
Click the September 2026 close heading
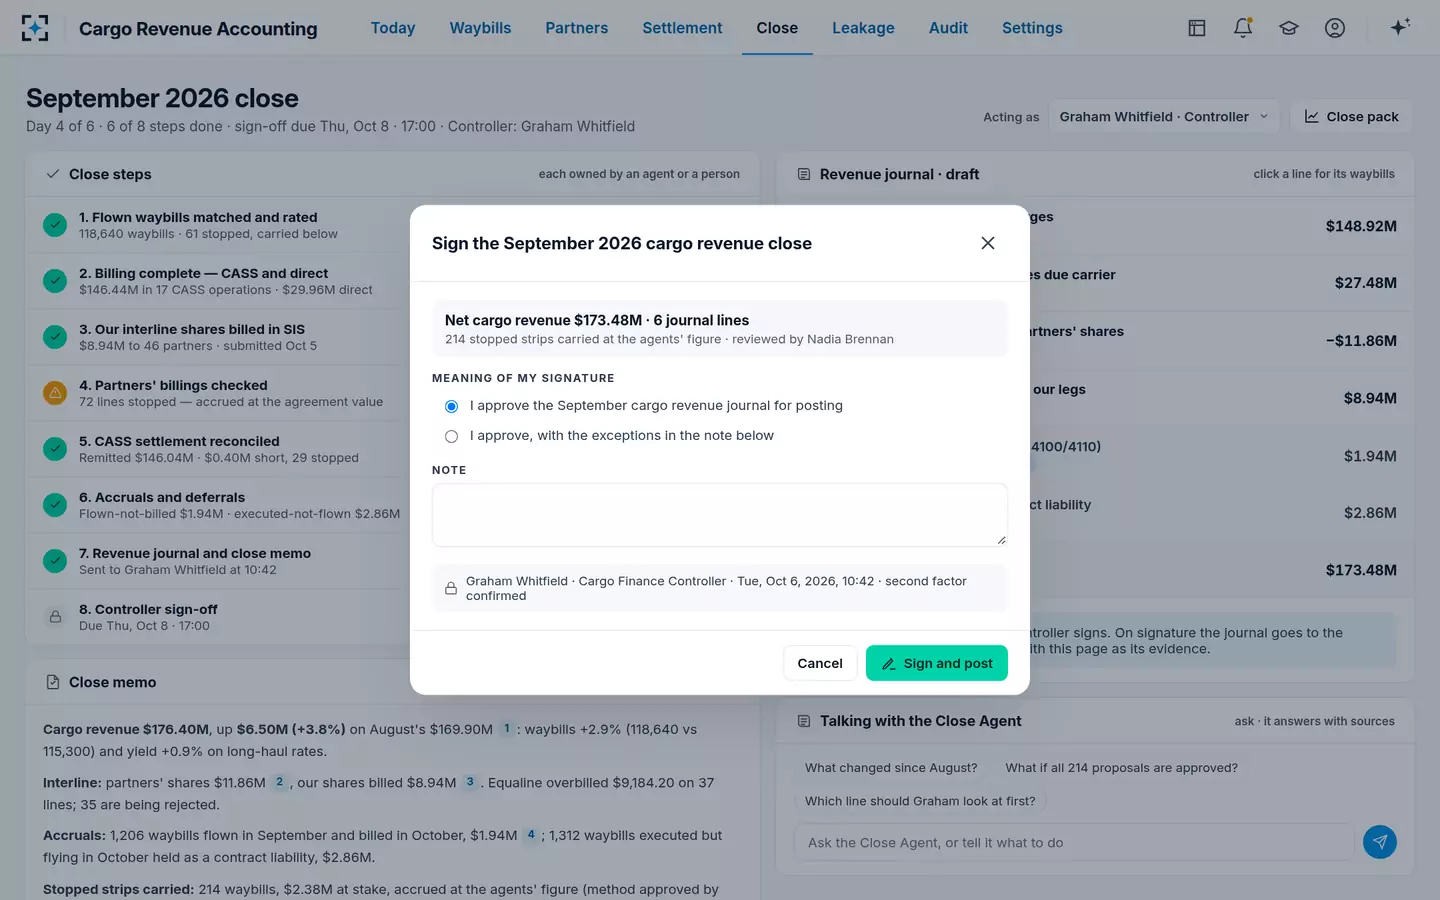(162, 98)
